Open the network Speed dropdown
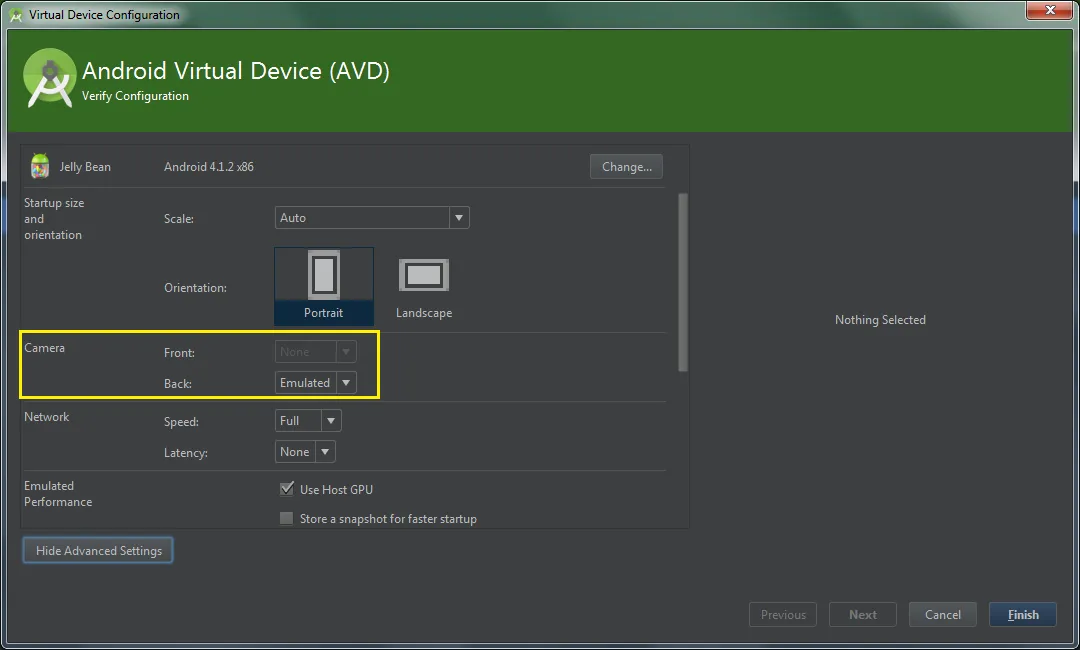The height and width of the screenshot is (650, 1080). tap(308, 421)
